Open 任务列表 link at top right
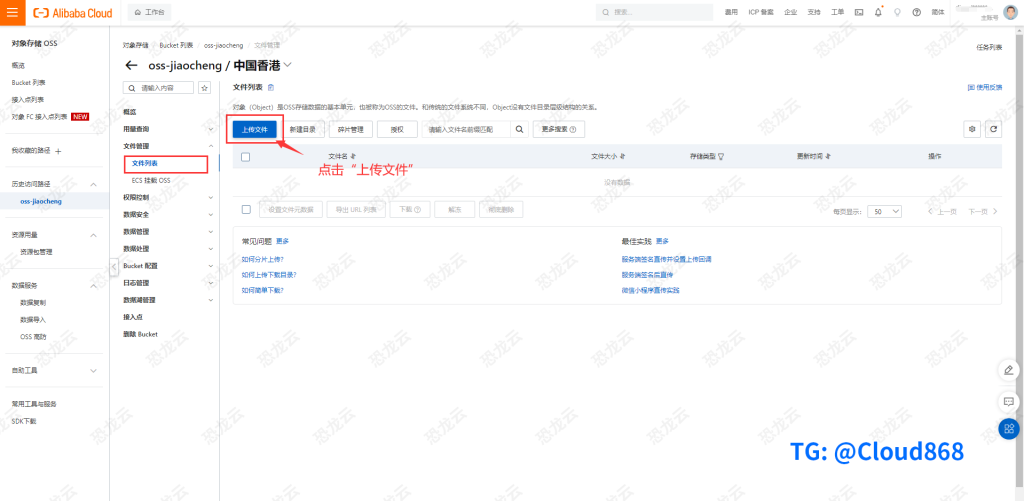 [x=989, y=48]
